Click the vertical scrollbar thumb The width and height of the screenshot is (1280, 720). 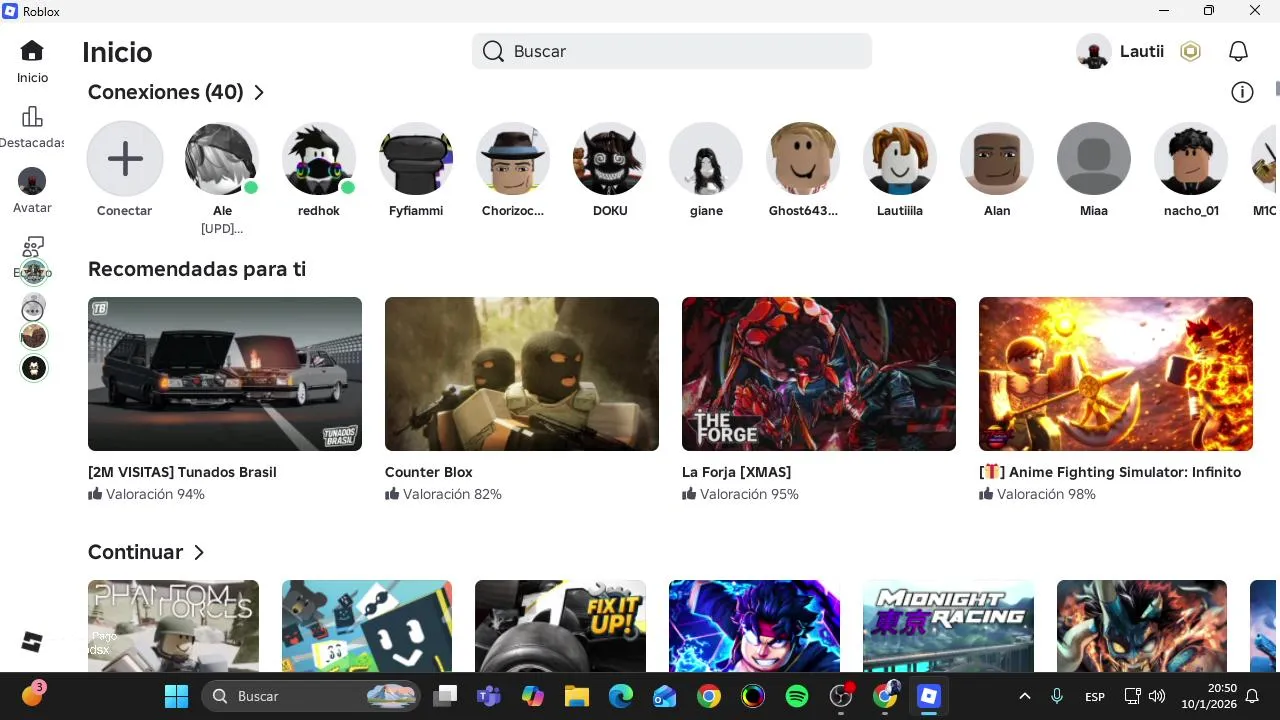tap(1277, 88)
